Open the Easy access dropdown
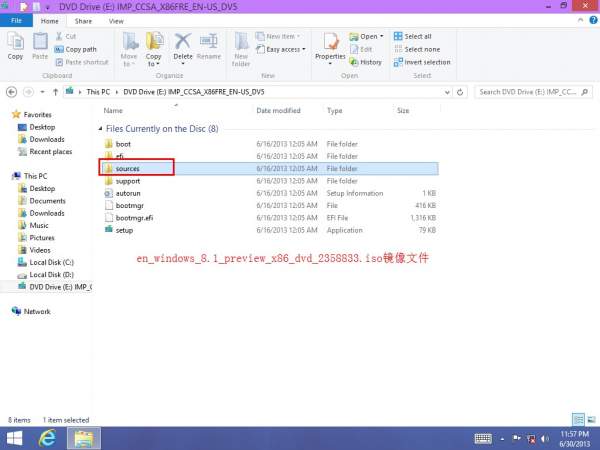600x450 pixels. click(x=281, y=49)
